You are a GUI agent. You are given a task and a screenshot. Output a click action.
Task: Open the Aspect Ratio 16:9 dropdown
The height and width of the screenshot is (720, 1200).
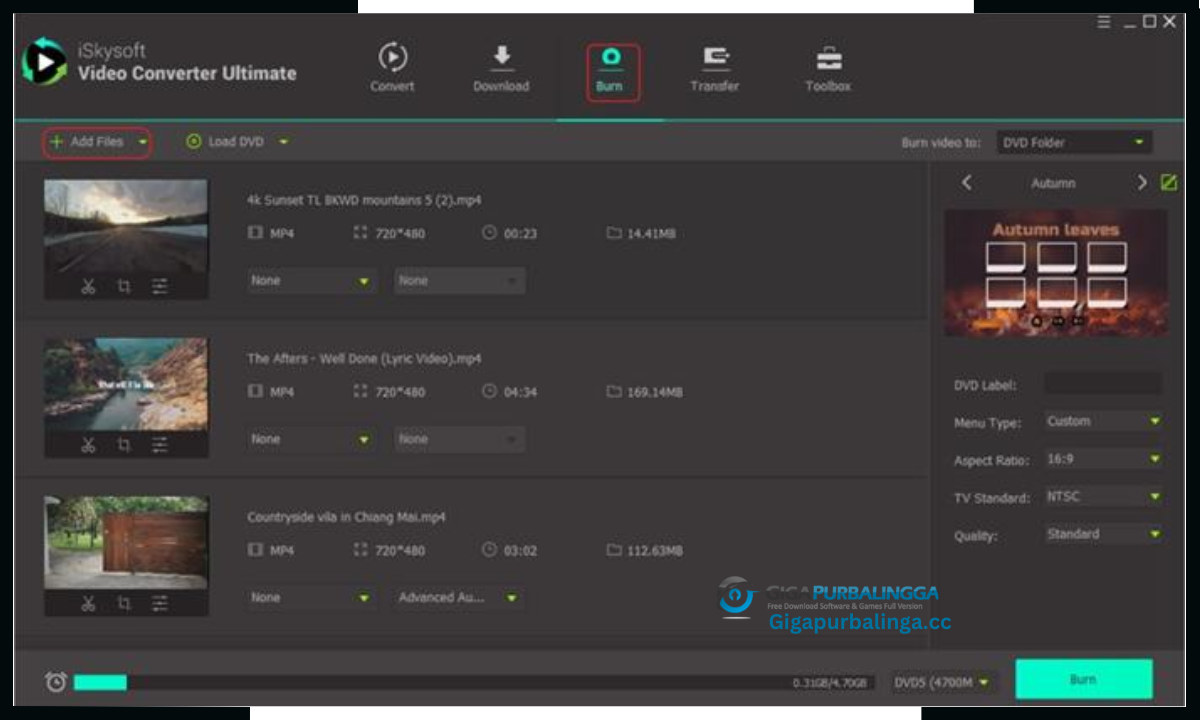[x=1103, y=459]
